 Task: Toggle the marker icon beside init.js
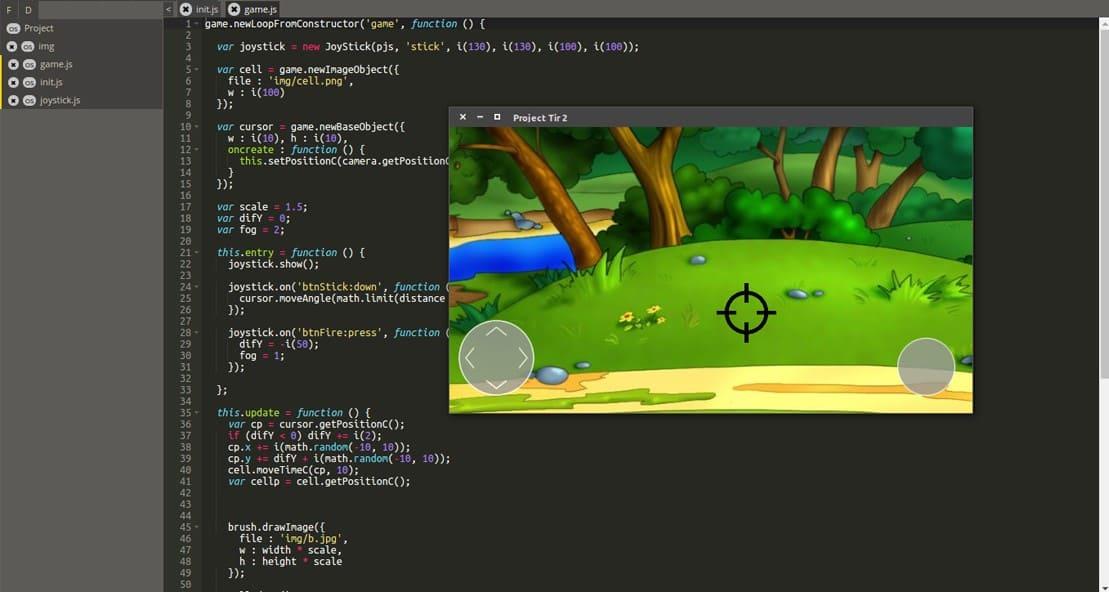coord(13,82)
